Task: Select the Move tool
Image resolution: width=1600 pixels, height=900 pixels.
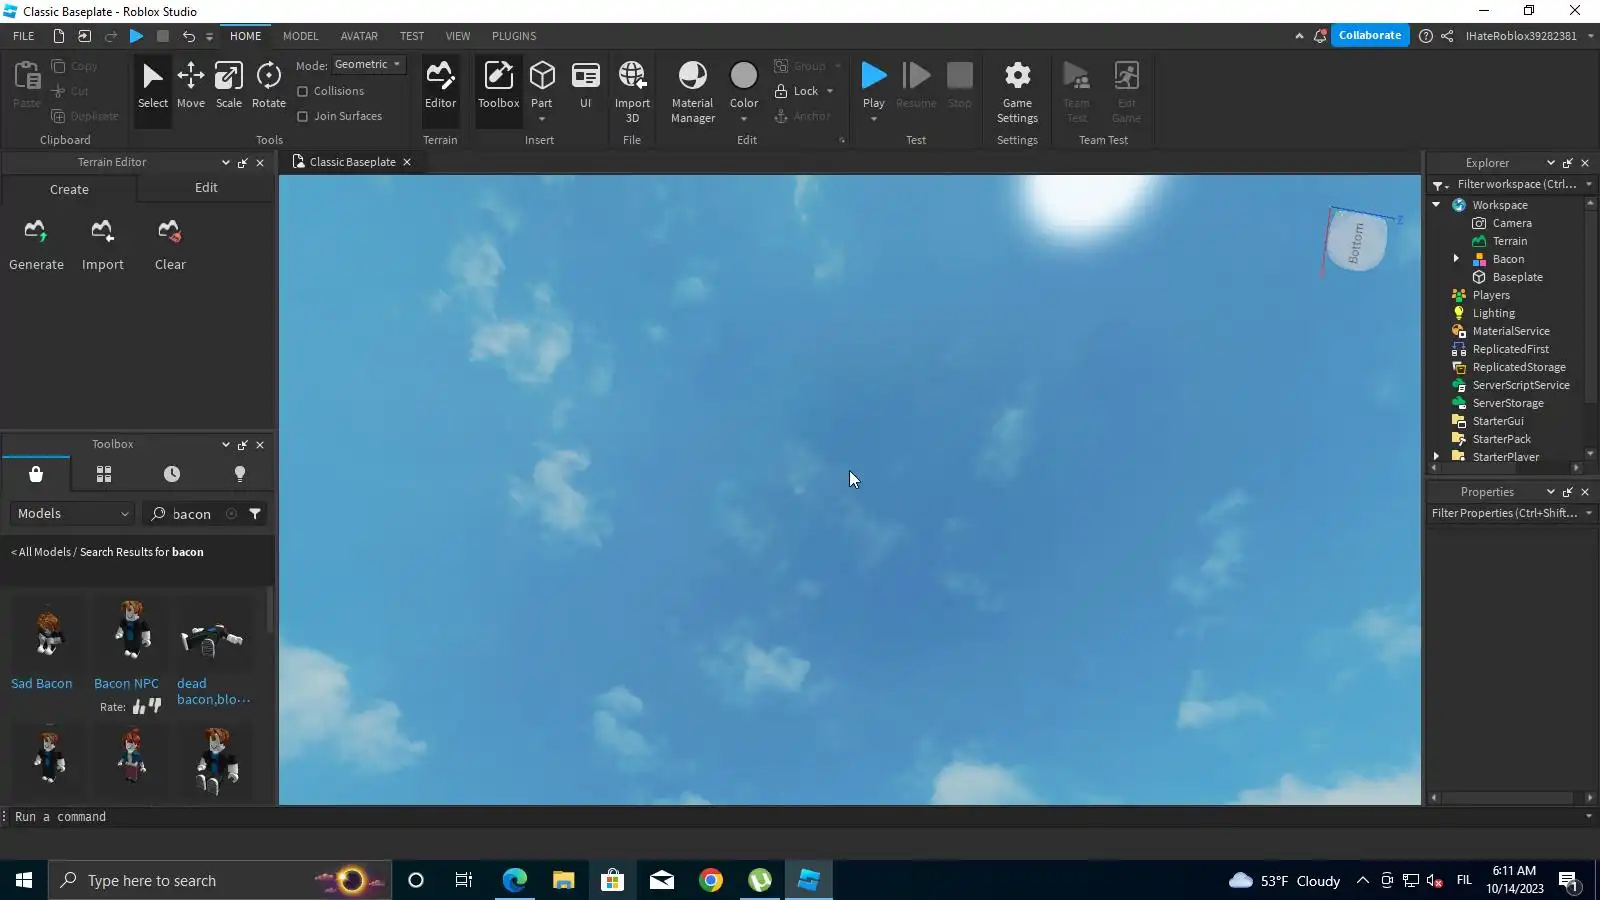Action: point(190,85)
